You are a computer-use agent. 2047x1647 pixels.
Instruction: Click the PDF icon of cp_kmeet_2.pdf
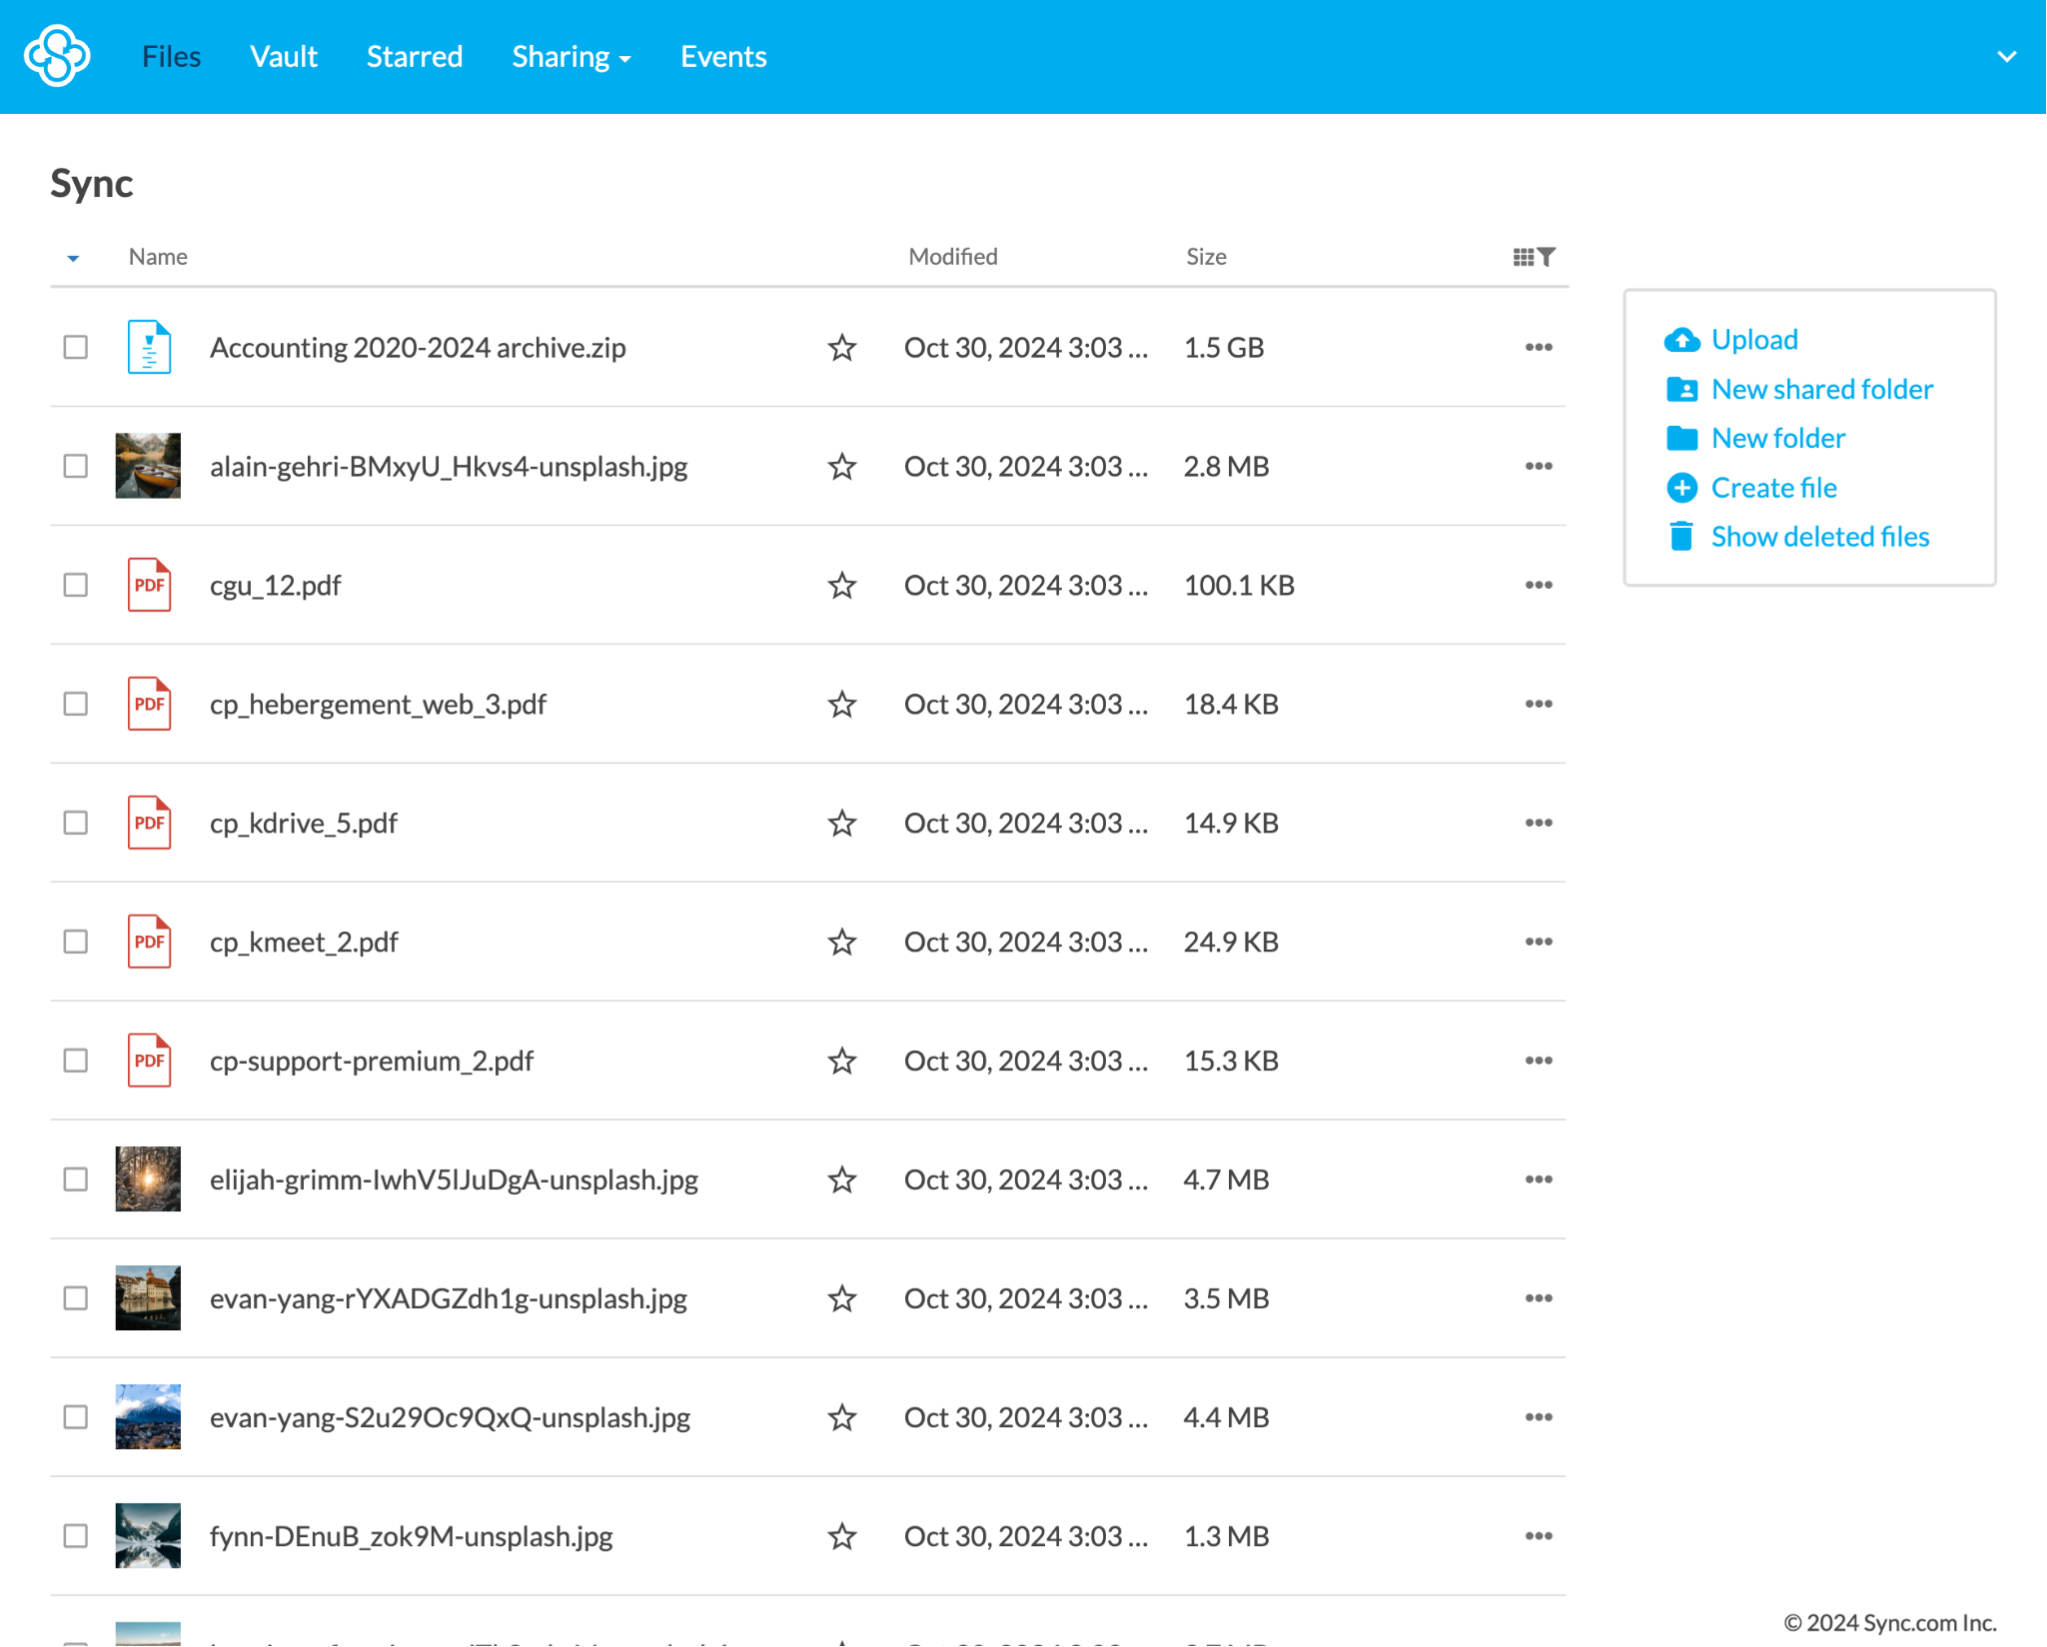click(149, 942)
